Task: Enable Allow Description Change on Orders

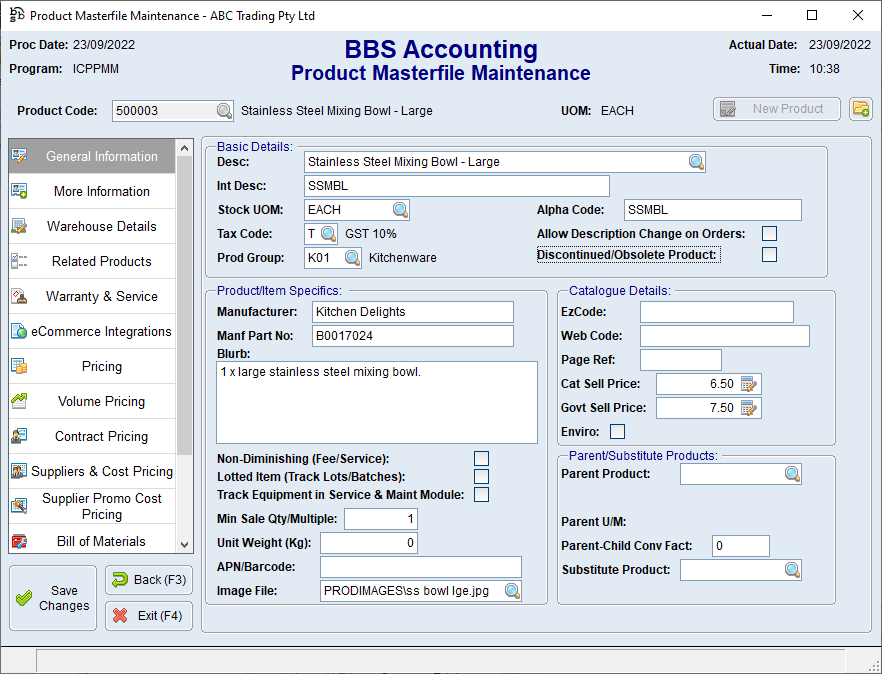Action: tap(769, 234)
